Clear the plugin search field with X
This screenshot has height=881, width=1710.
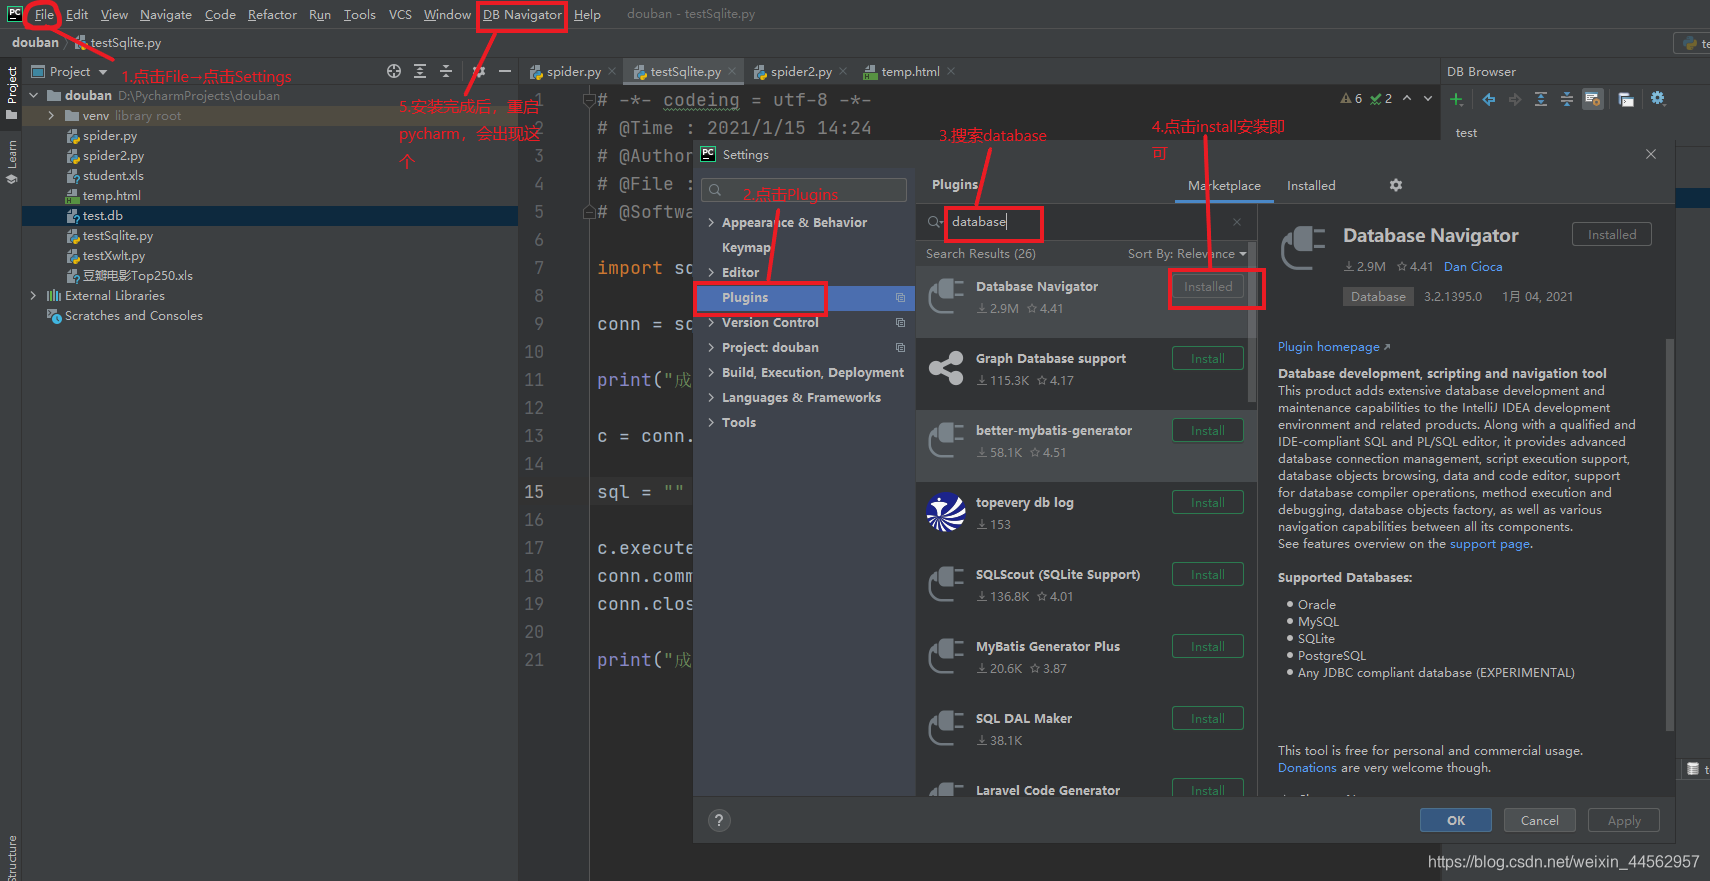[x=1237, y=222]
